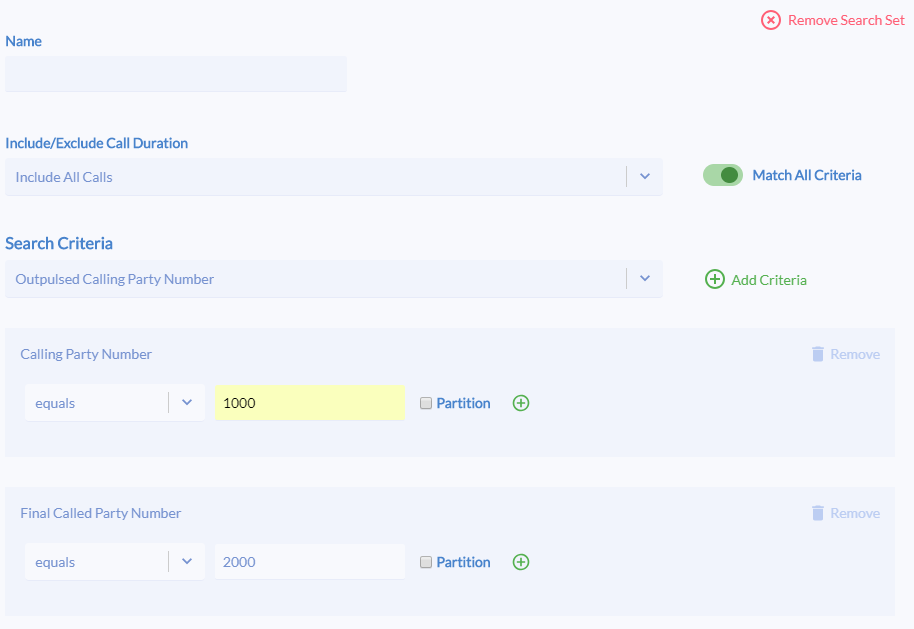This screenshot has width=914, height=629.
Task: Check Partition box for Final Called Party Number
Action: click(x=426, y=562)
